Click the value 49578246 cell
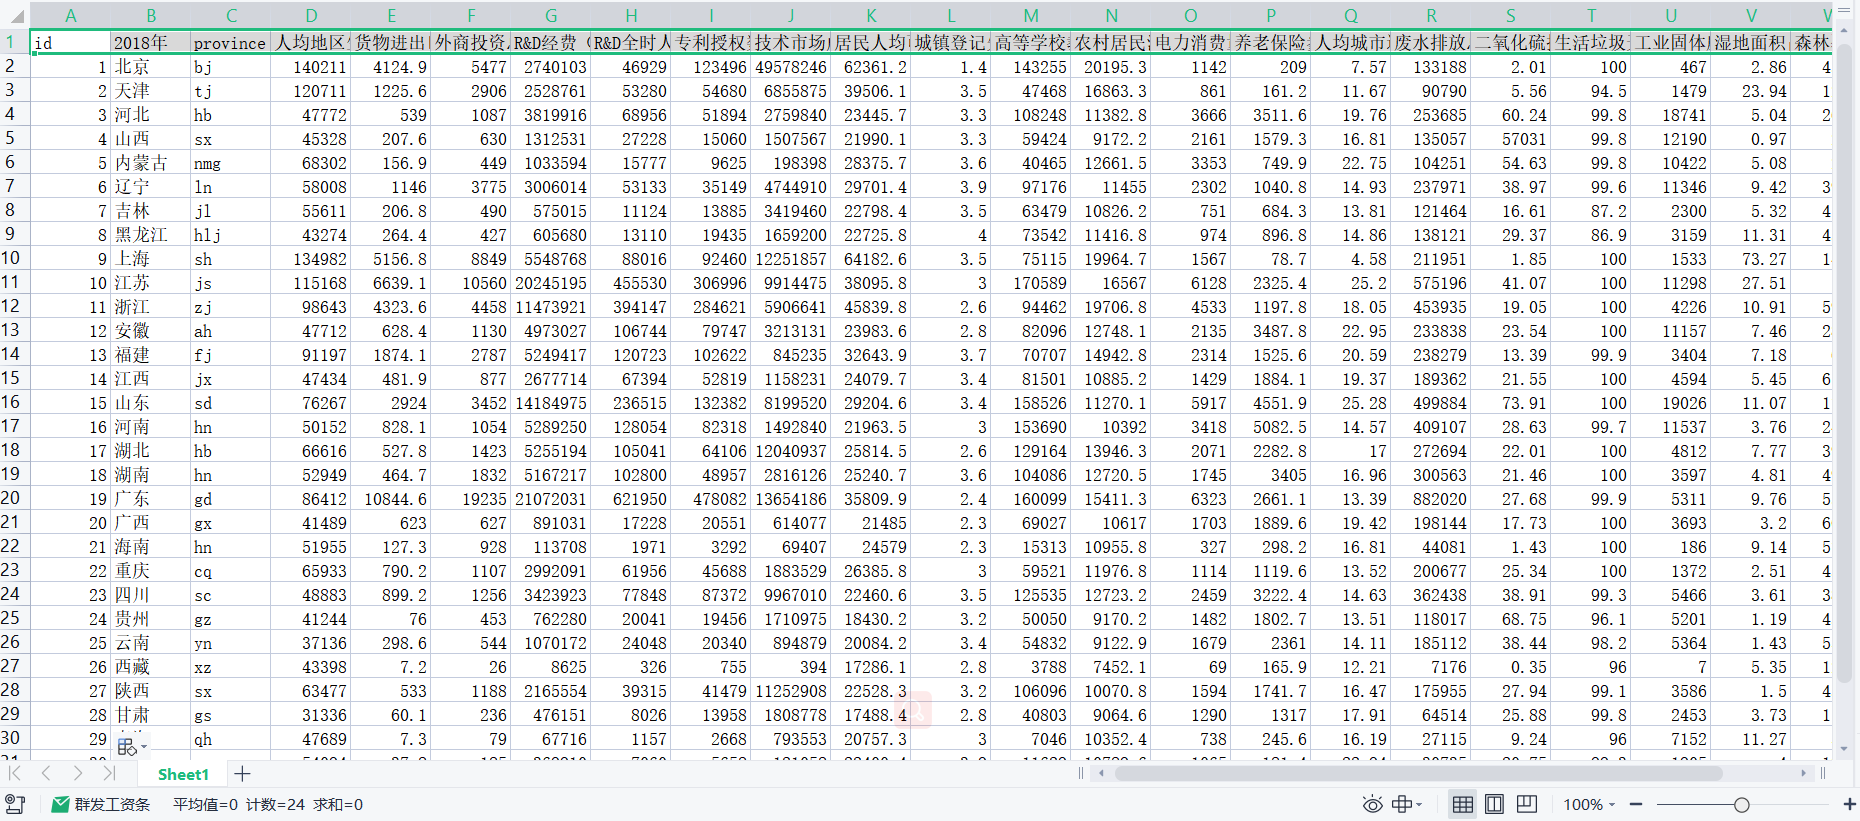Image resolution: width=1860 pixels, height=821 pixels. pyautogui.click(x=791, y=67)
